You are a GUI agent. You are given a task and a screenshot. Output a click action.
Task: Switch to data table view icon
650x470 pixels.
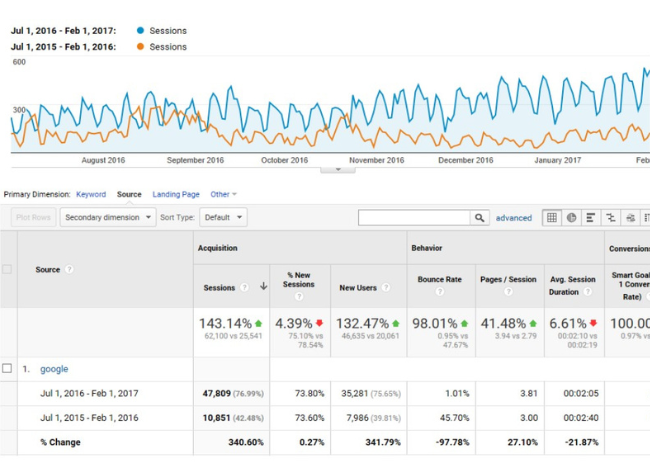552,218
